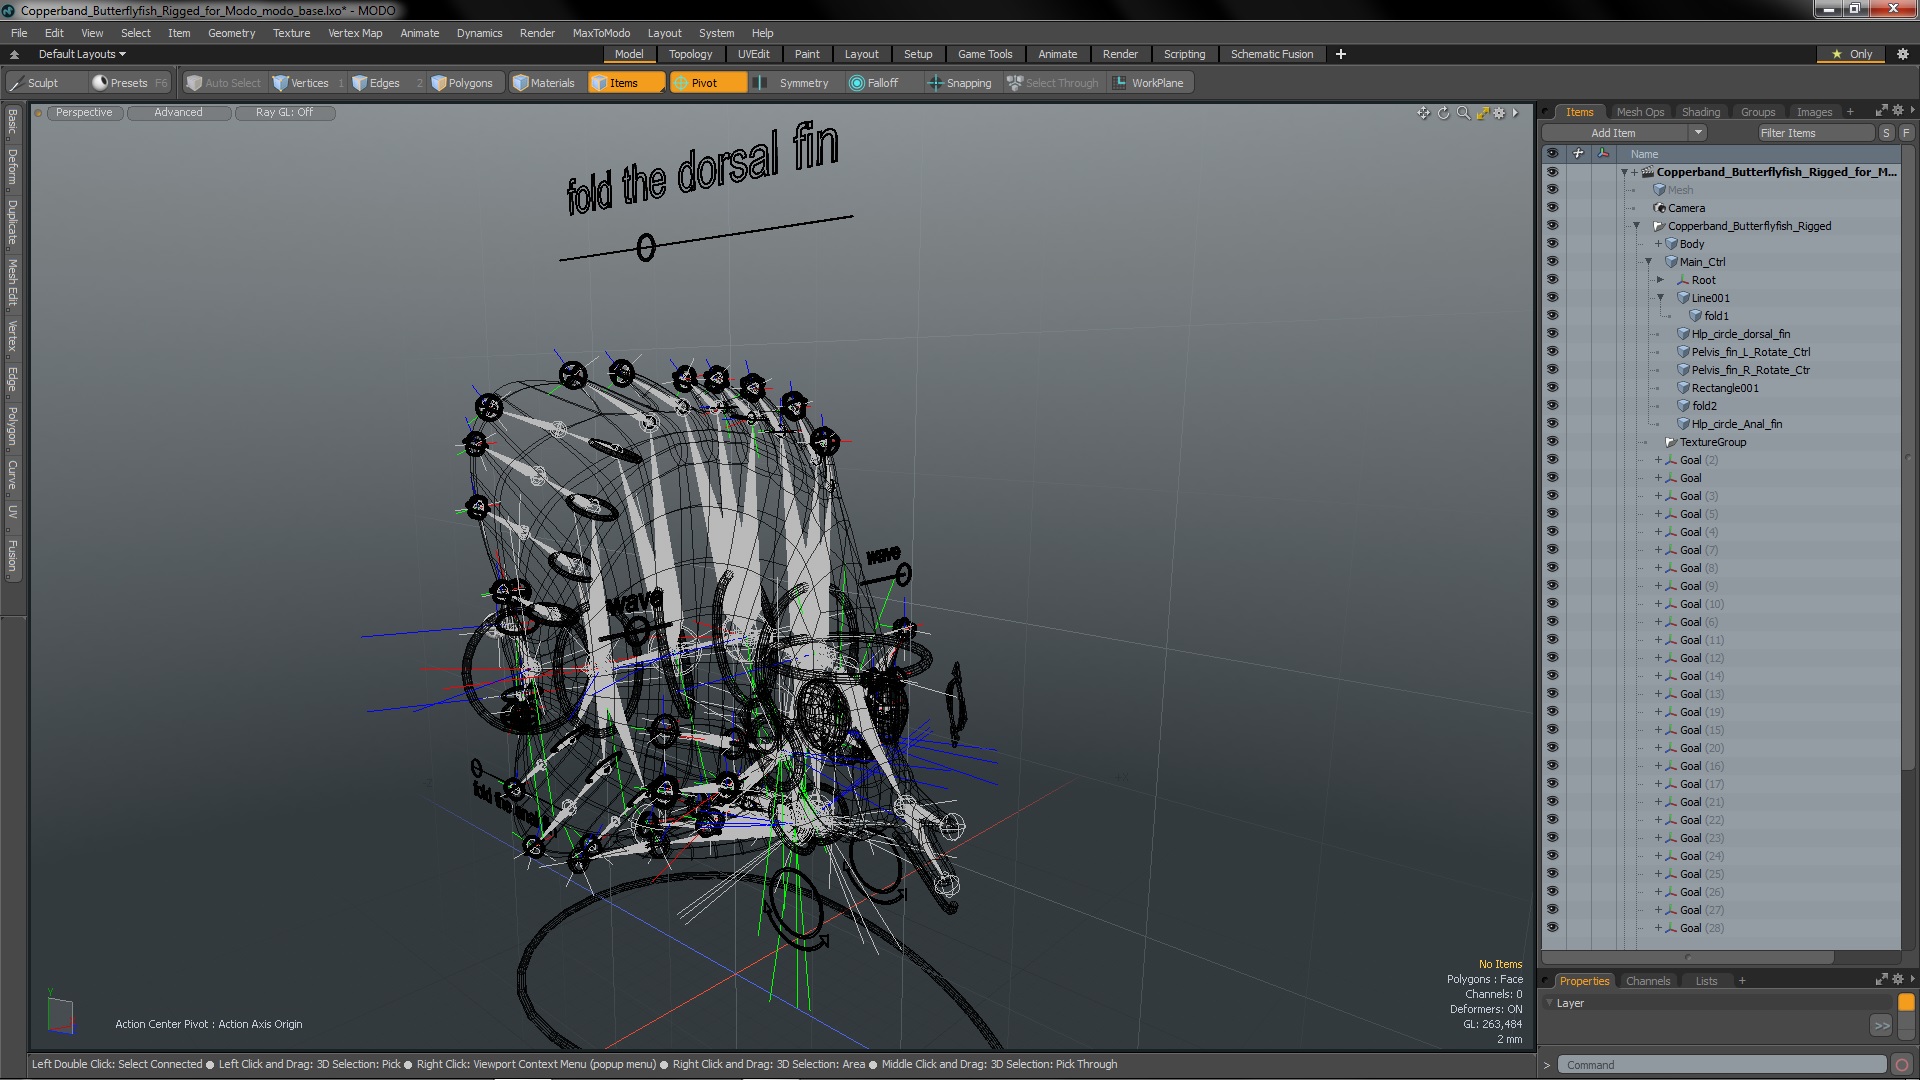Click the Add Item button
The image size is (1920, 1080).
(x=1614, y=133)
